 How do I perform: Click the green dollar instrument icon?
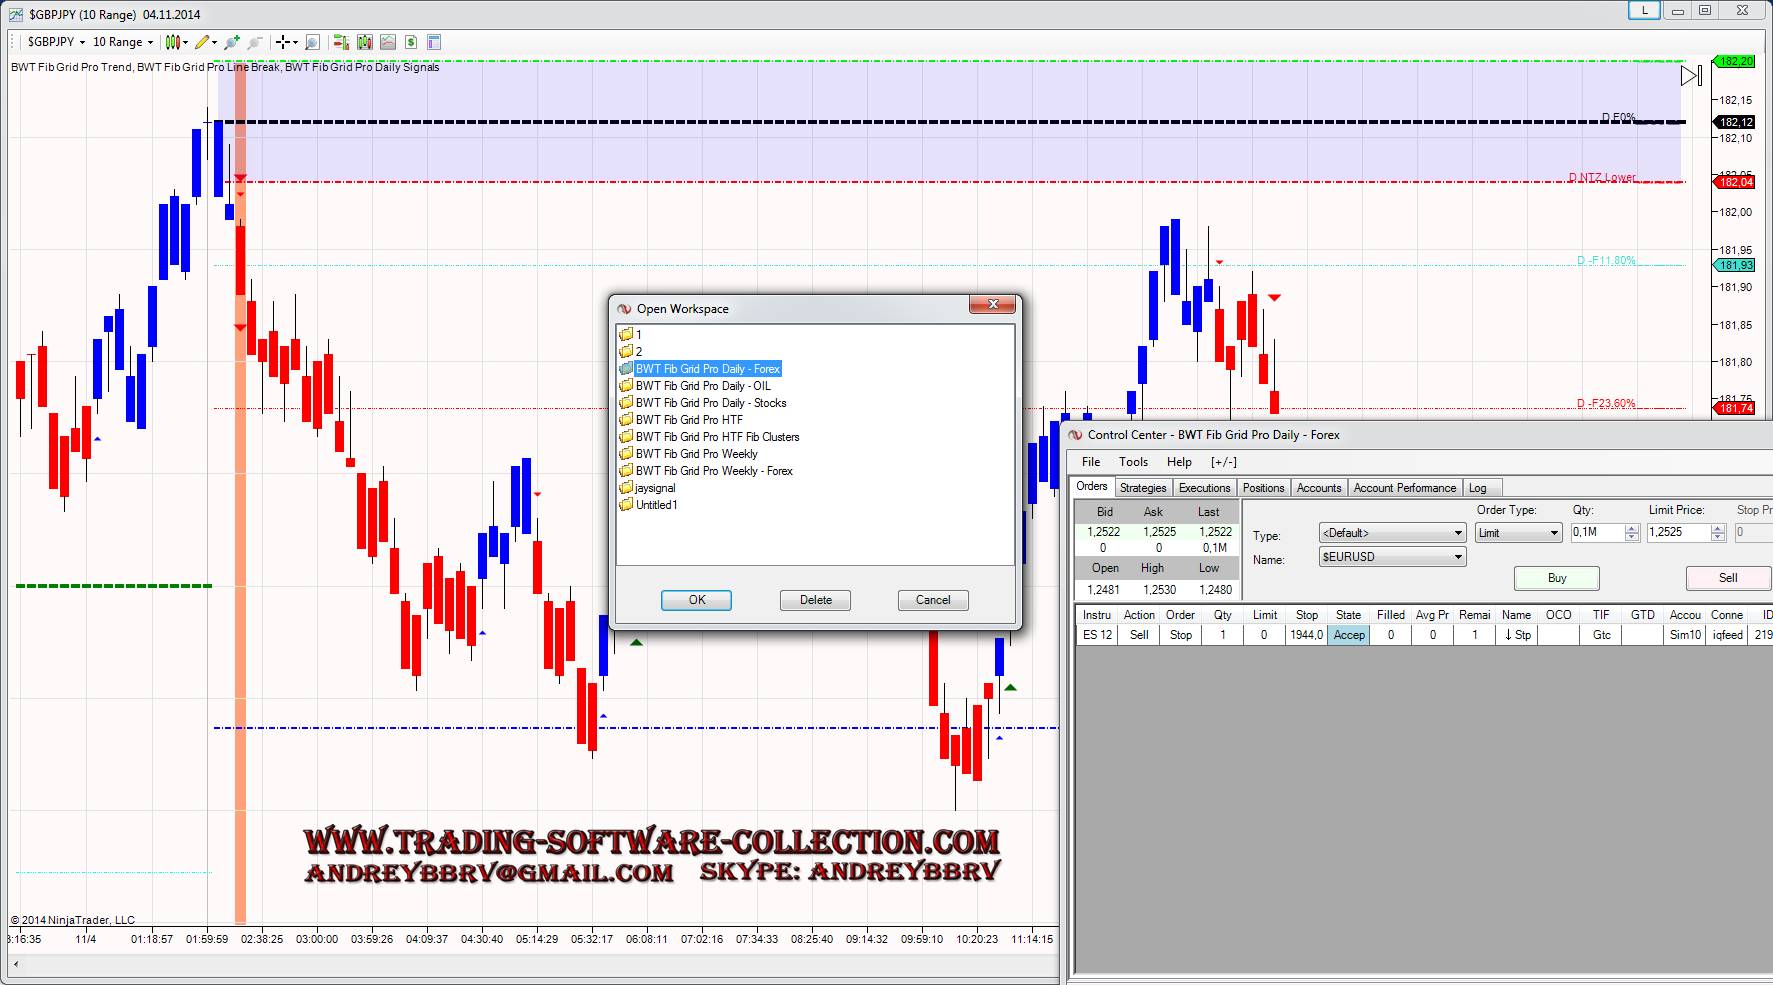pyautogui.click(x=411, y=42)
